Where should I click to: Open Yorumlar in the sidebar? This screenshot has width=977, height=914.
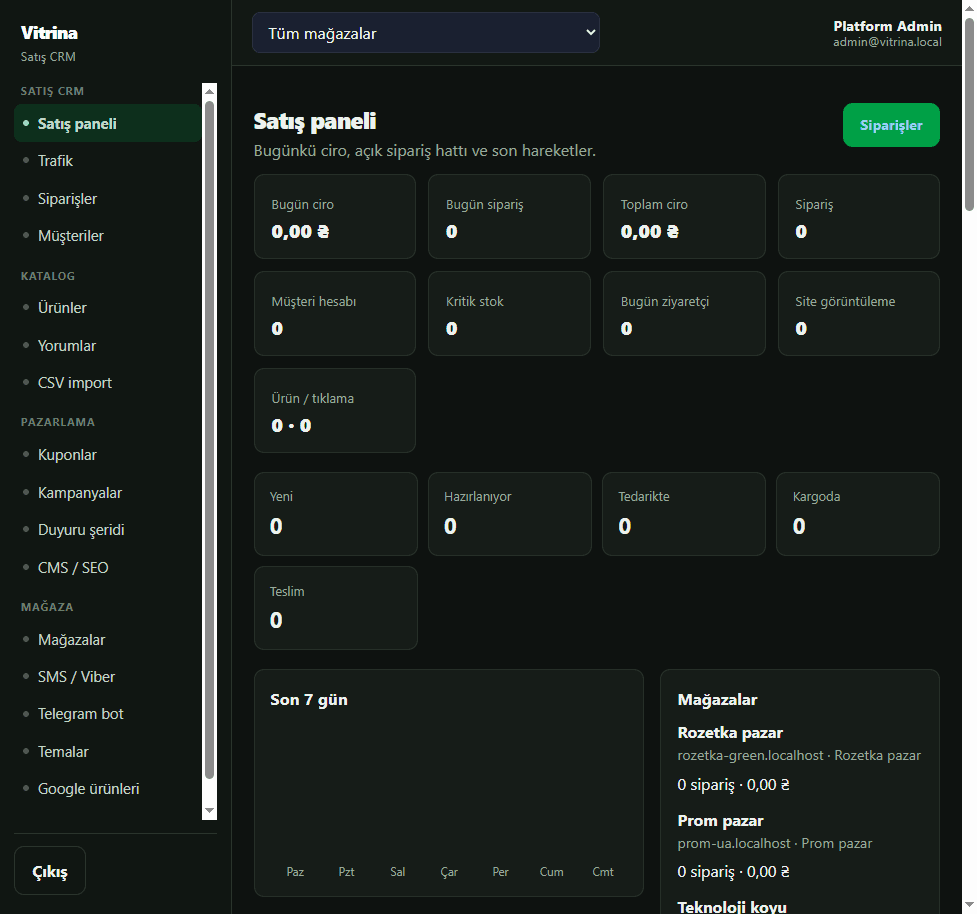click(107, 346)
